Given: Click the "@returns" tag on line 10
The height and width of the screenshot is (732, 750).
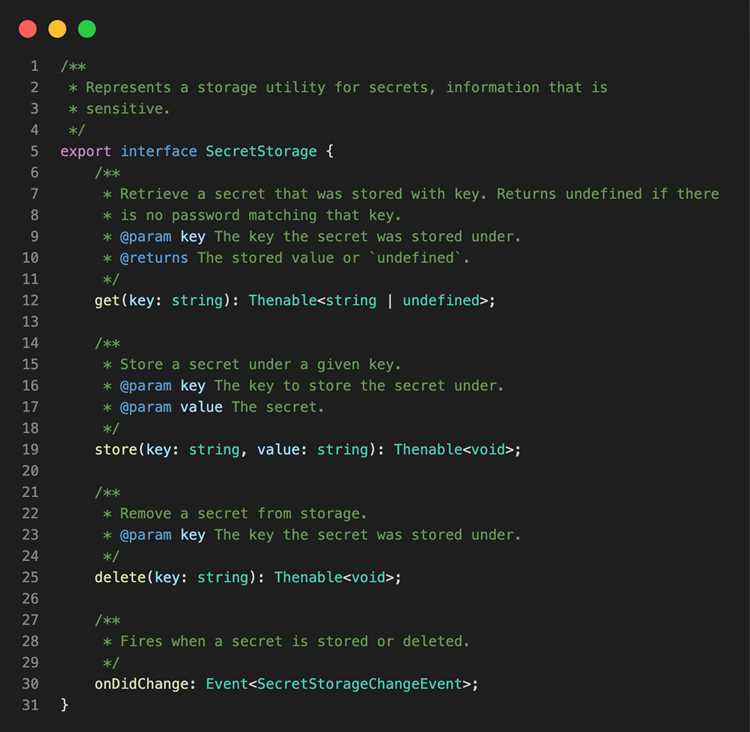Looking at the screenshot, I should [x=154, y=258].
